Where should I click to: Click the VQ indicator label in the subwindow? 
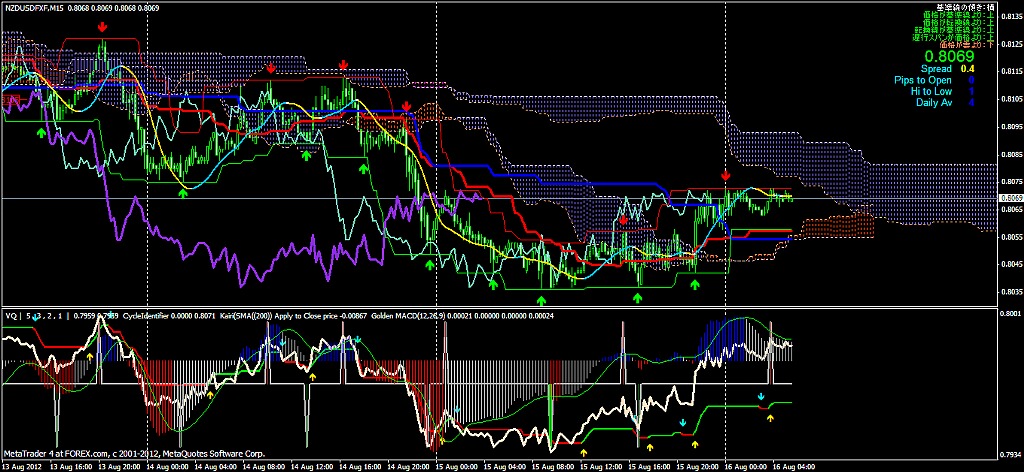click(x=9, y=316)
